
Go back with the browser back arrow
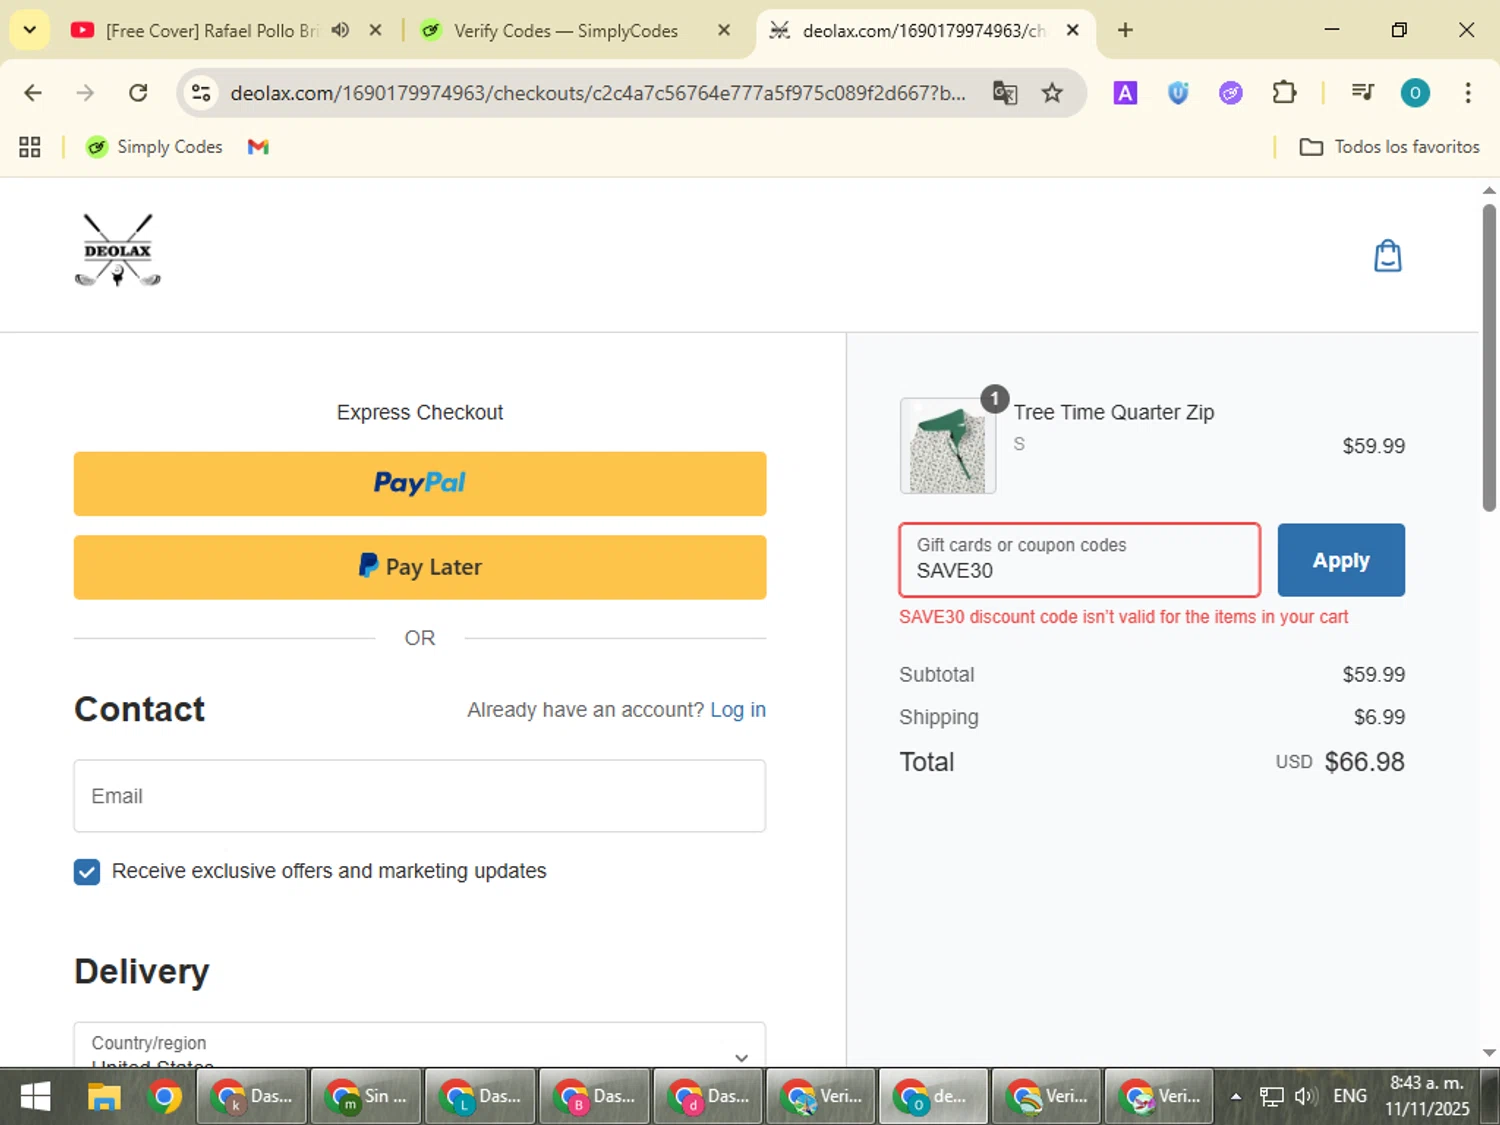point(33,93)
